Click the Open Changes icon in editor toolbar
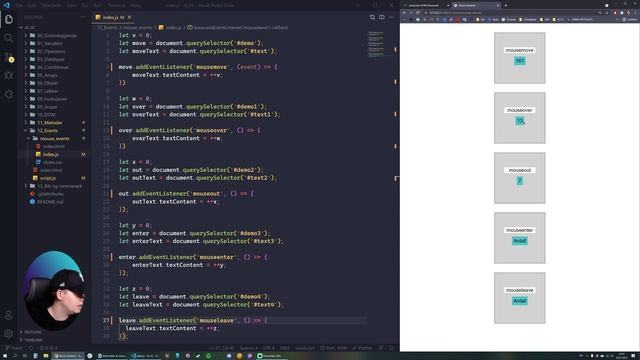Viewport: 640px width, 360px height. tap(372, 17)
